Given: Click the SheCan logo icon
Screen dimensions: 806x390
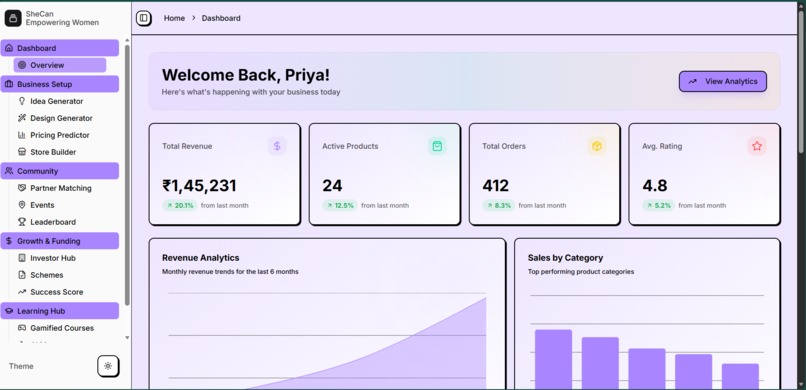Looking at the screenshot, I should click(13, 18).
